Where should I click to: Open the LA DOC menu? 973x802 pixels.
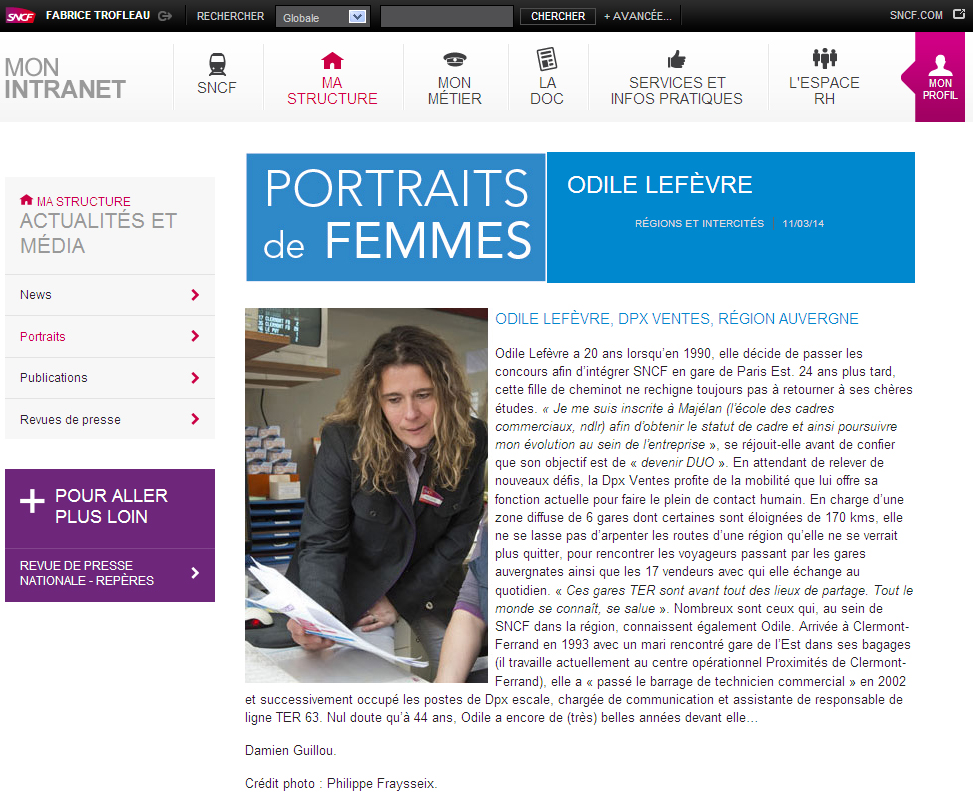[x=547, y=91]
